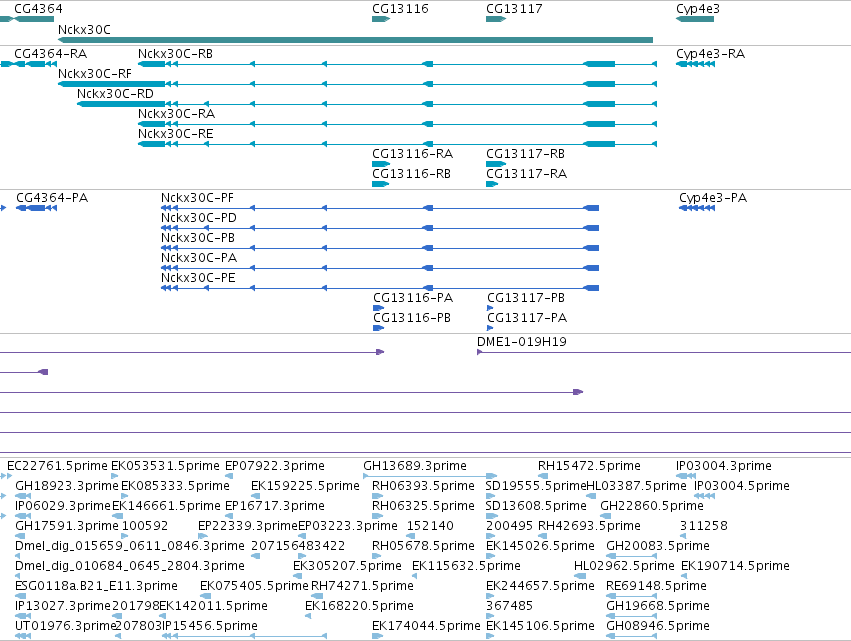This screenshot has width=851, height=641.
Task: Open EST EK159225.5prime
Action: 305,486
